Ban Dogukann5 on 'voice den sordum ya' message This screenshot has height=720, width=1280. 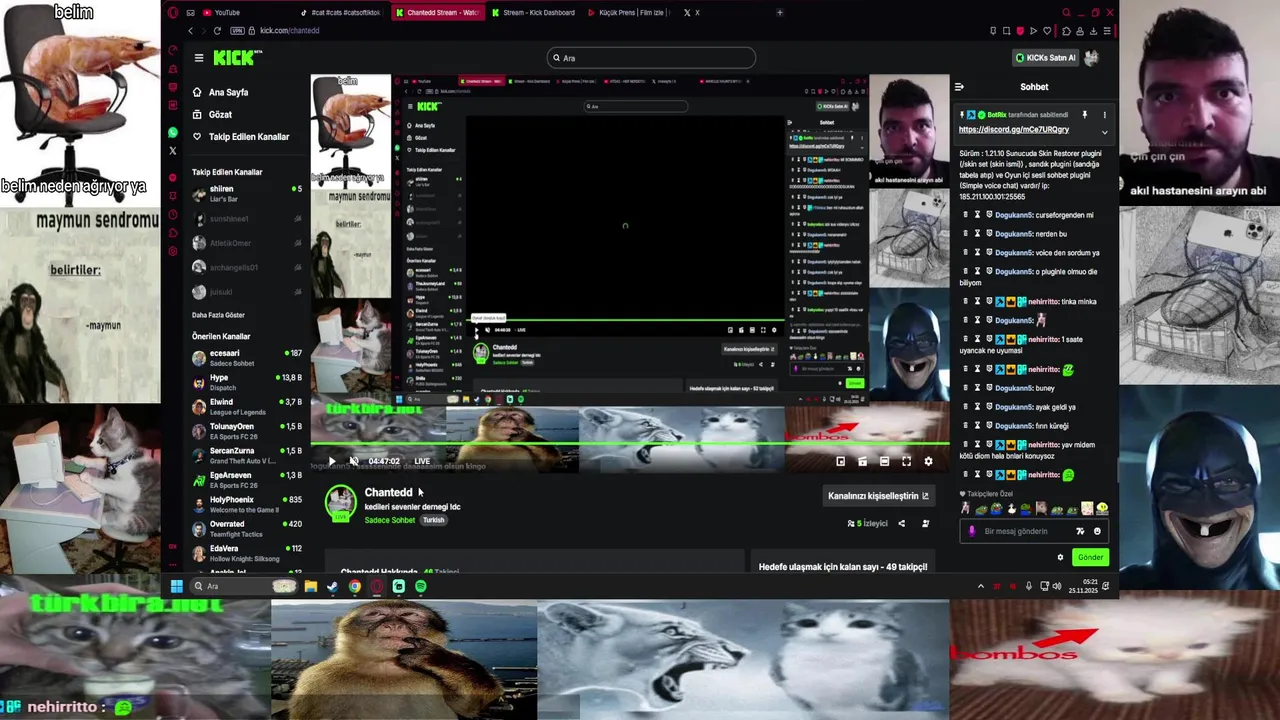989,253
